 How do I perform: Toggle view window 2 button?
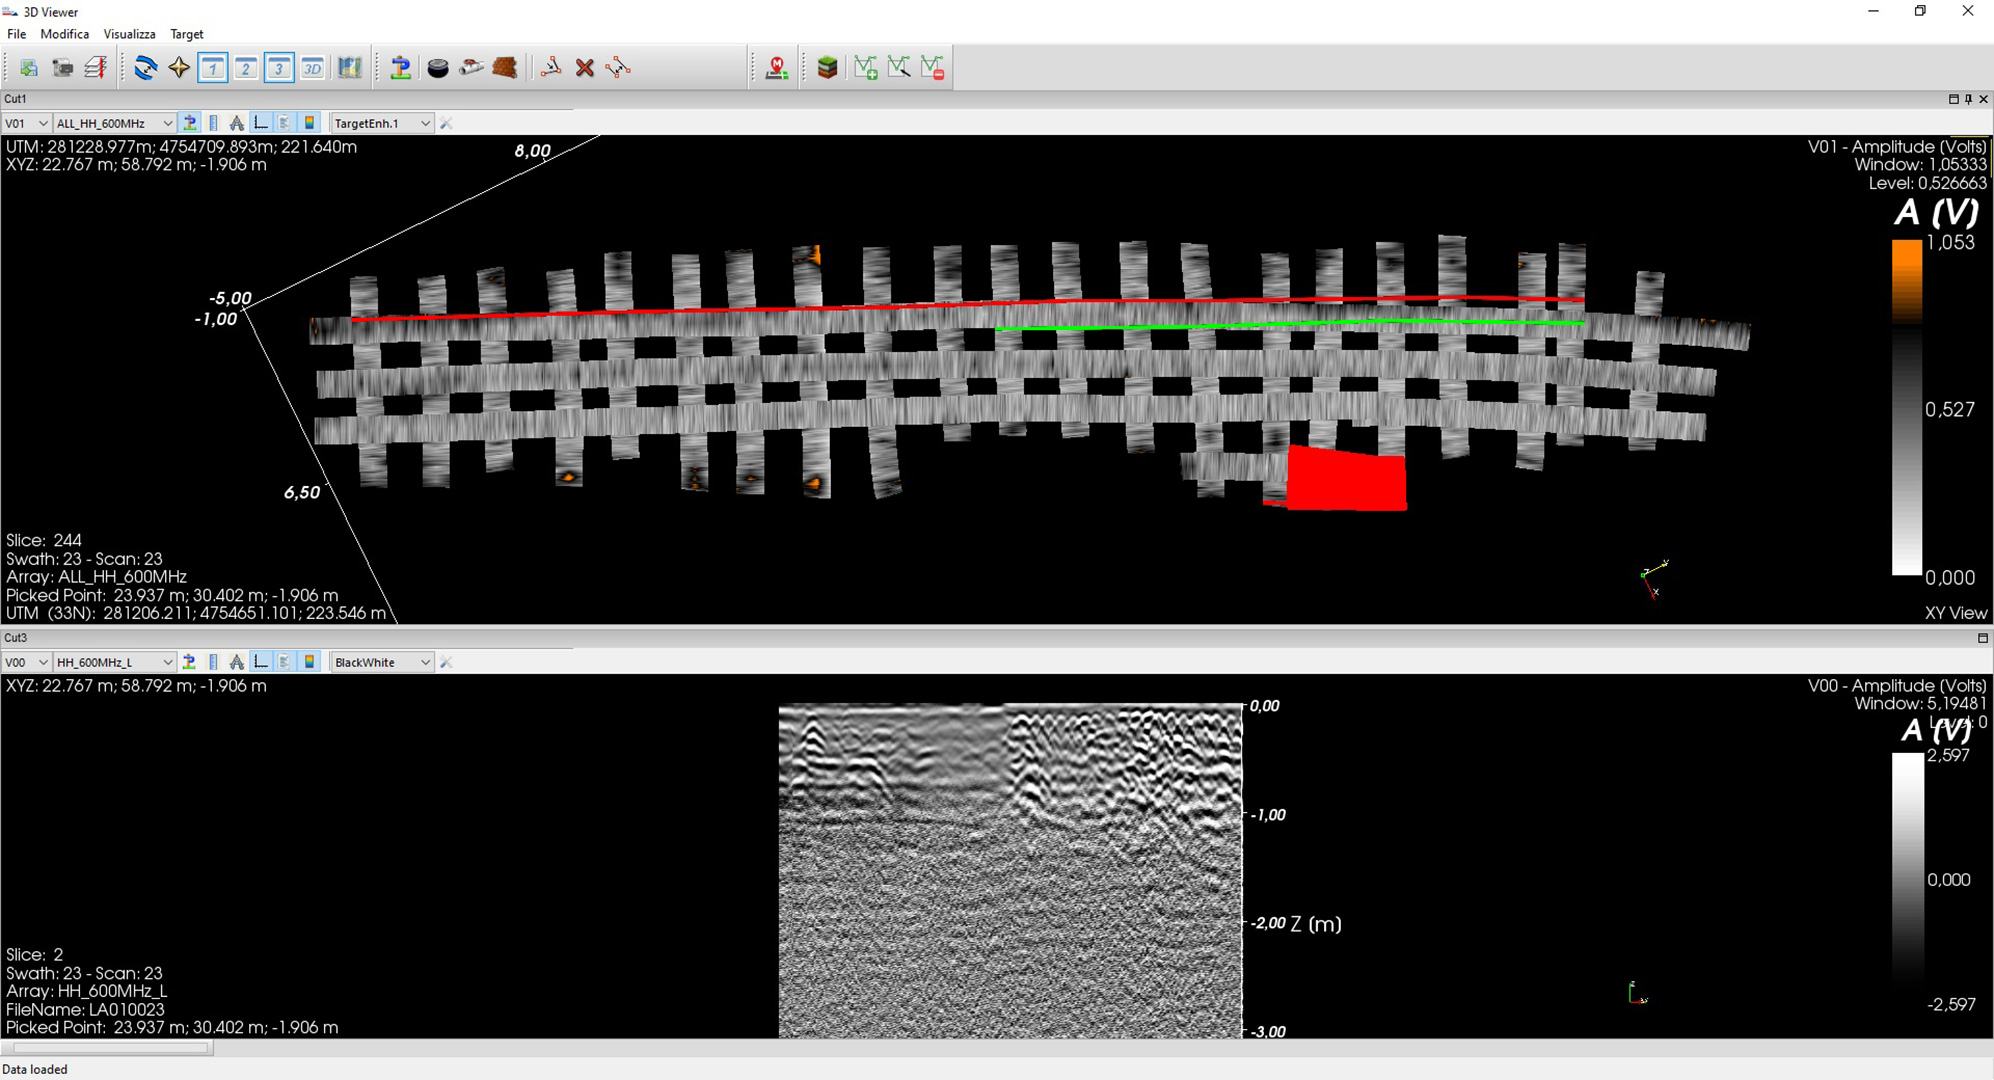click(x=246, y=68)
